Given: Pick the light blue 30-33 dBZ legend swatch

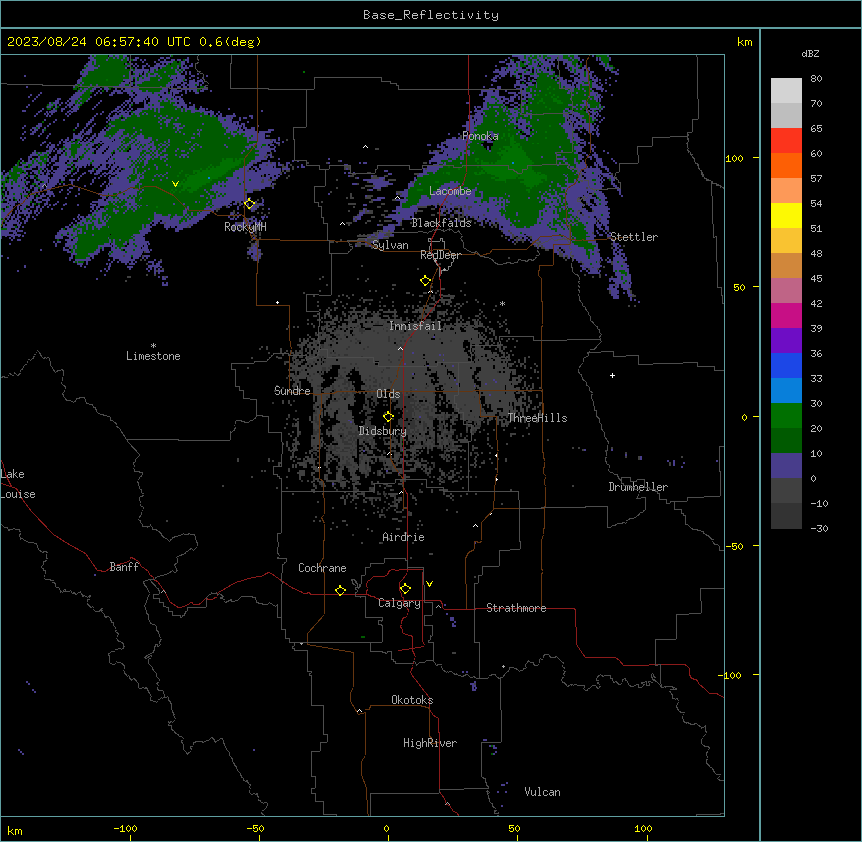Looking at the screenshot, I should [786, 391].
